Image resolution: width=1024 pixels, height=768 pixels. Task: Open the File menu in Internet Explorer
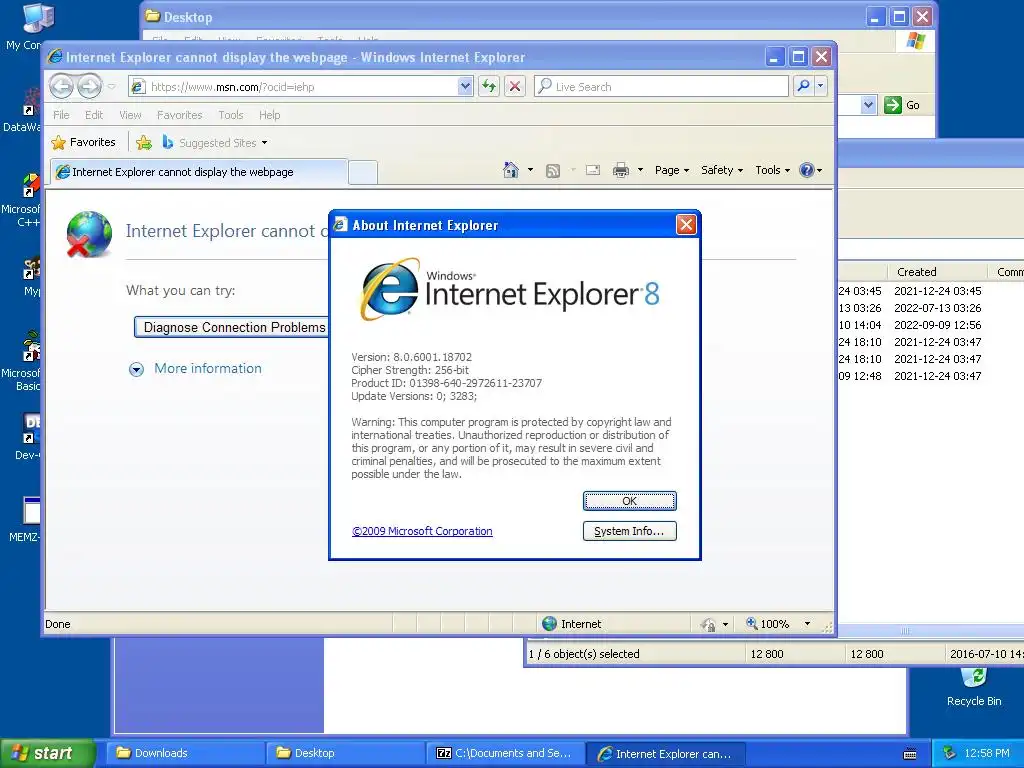click(x=61, y=115)
